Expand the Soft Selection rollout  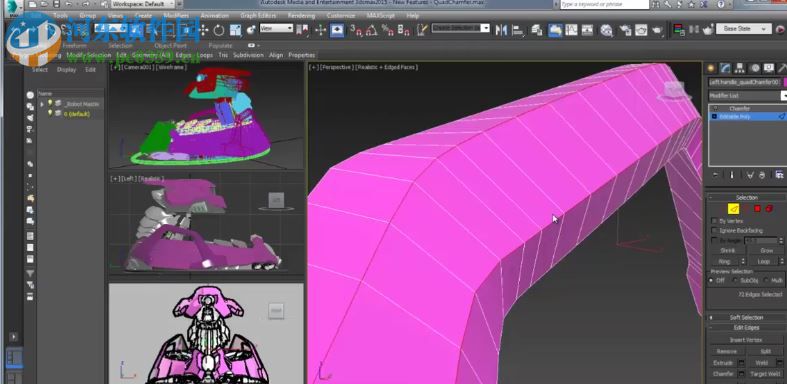point(746,317)
